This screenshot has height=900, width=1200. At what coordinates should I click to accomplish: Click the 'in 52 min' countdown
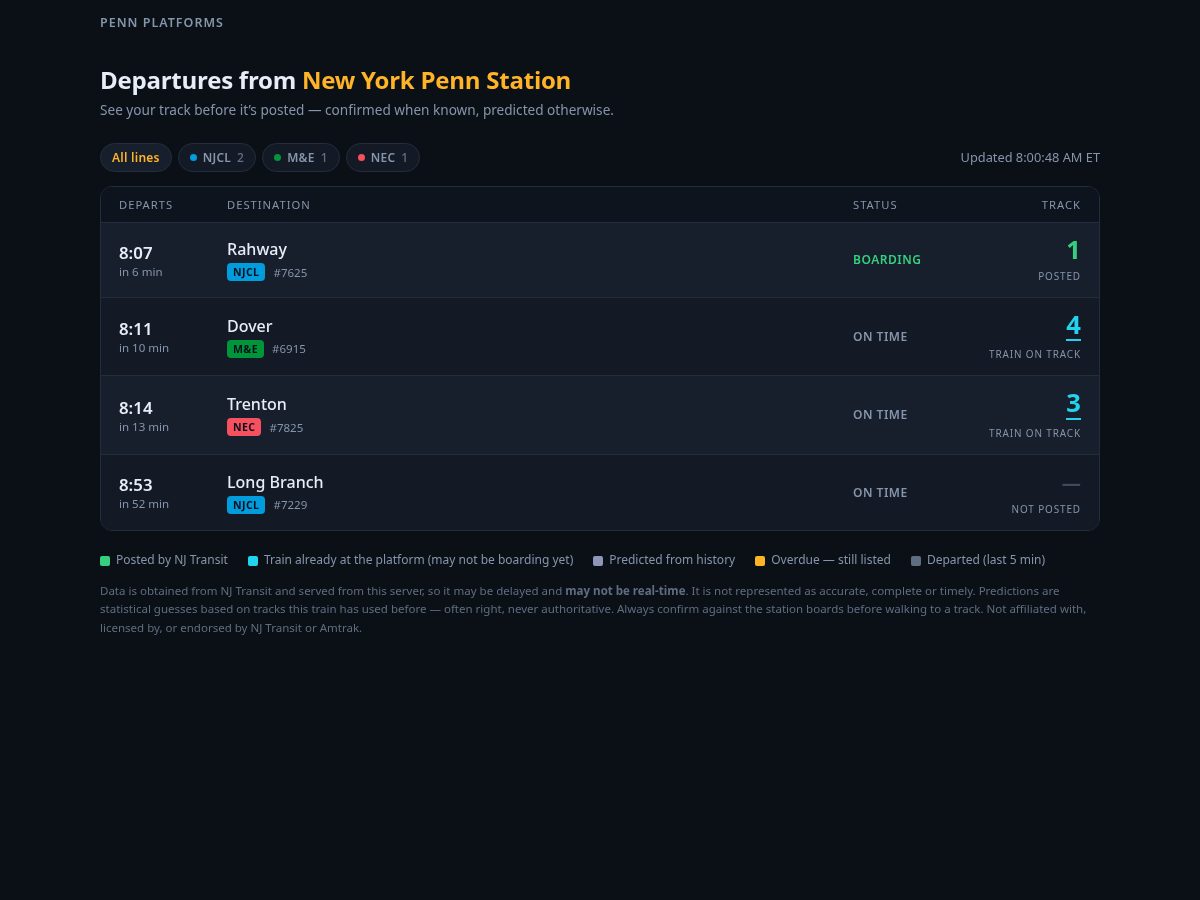pyautogui.click(x=144, y=504)
